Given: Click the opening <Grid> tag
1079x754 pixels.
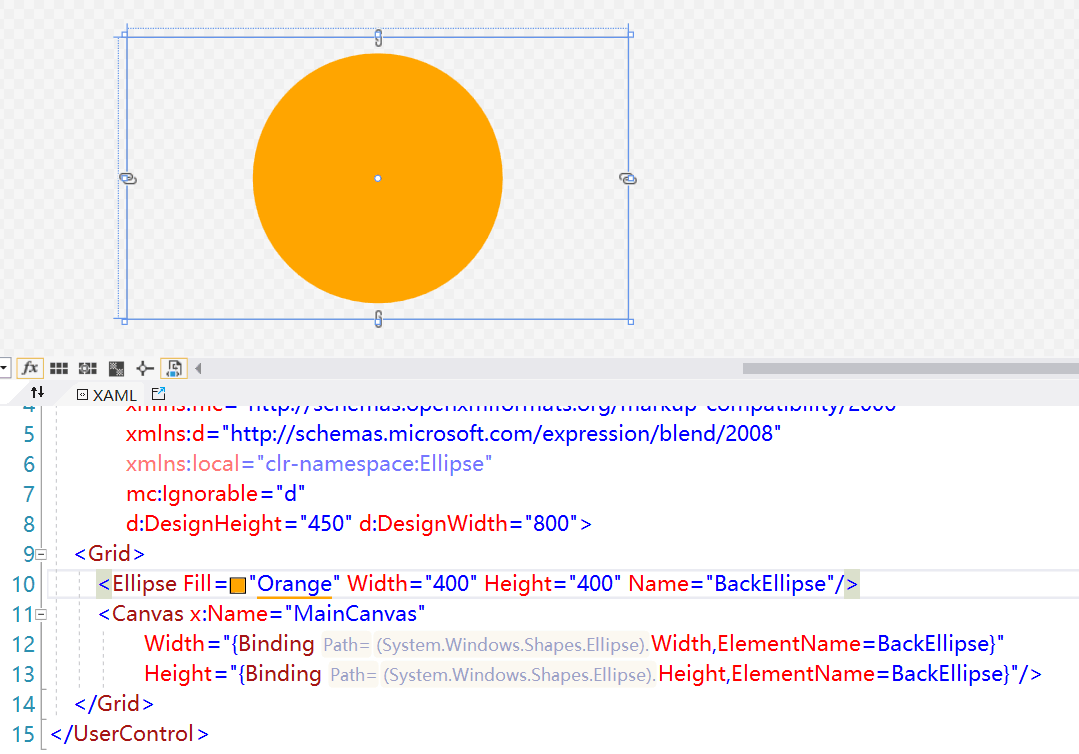Looking at the screenshot, I should coord(109,554).
